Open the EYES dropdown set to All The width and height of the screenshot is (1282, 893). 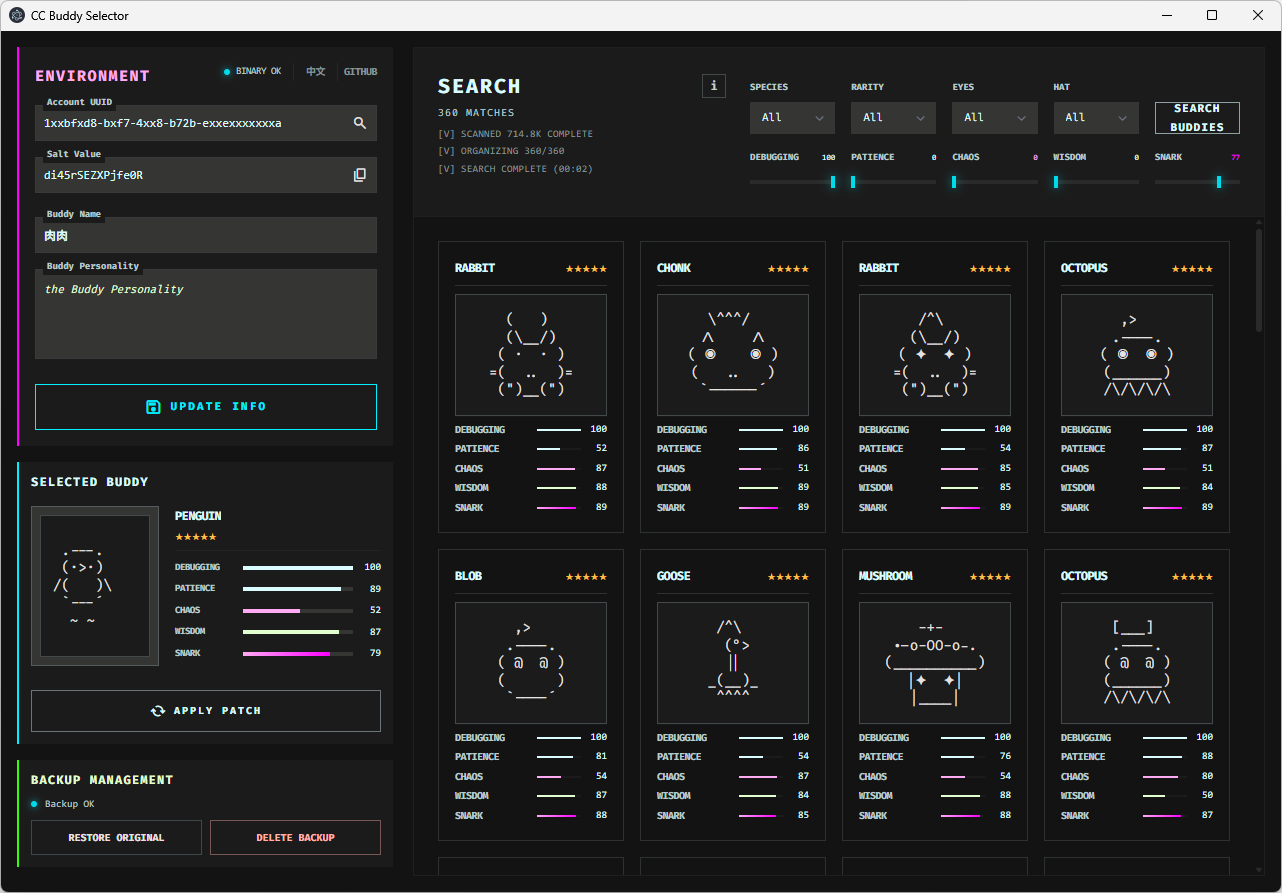[994, 117]
